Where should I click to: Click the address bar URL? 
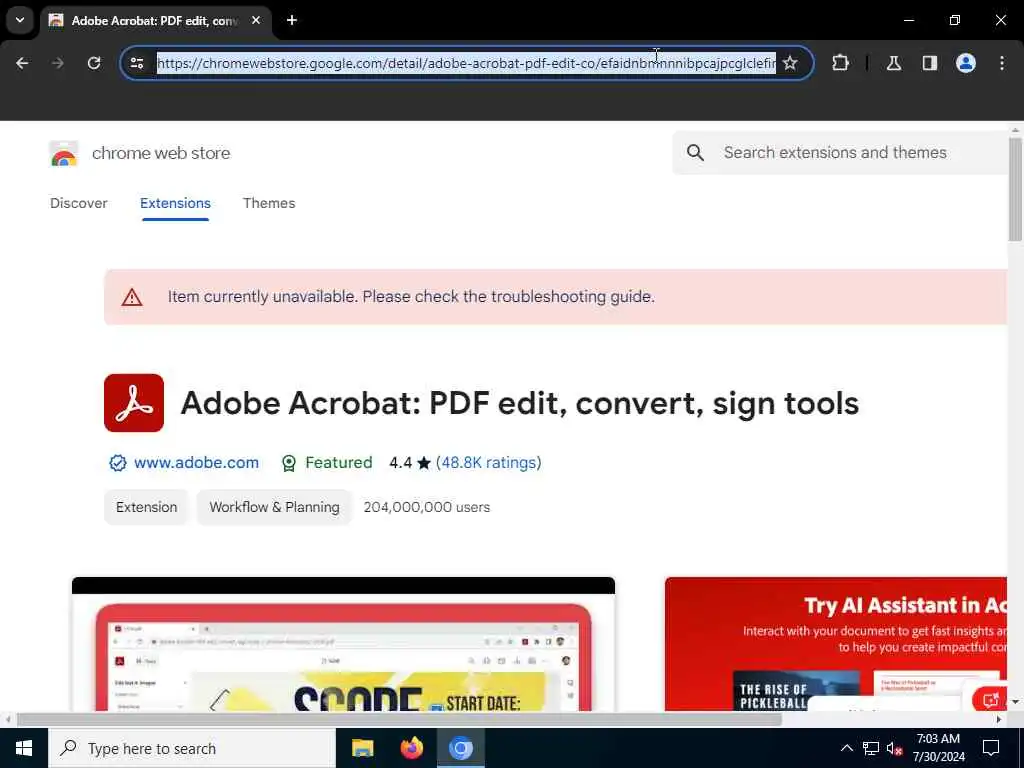466,63
